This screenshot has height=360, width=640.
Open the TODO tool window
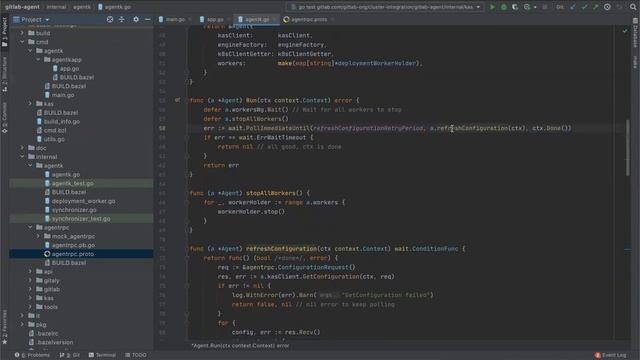coord(136,355)
